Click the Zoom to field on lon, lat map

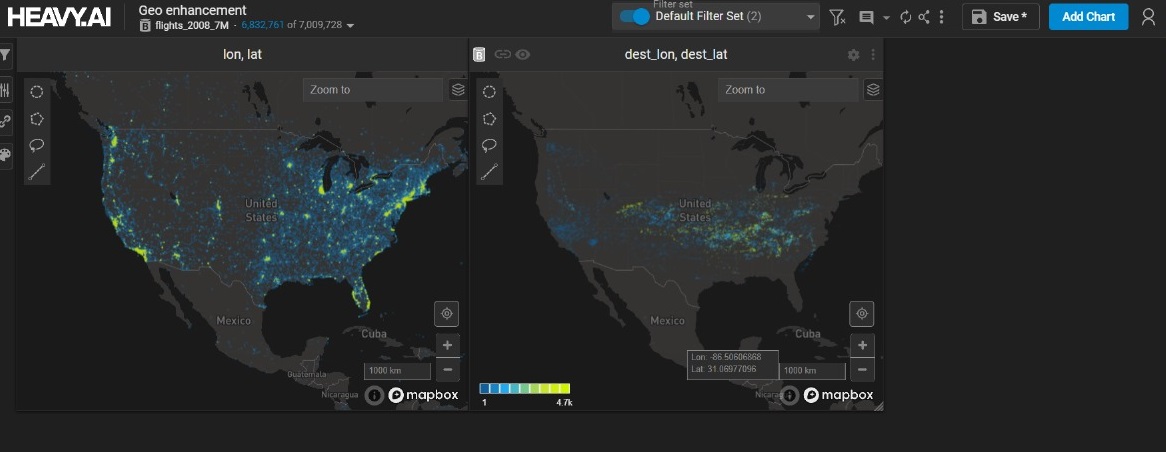pyautogui.click(x=373, y=90)
